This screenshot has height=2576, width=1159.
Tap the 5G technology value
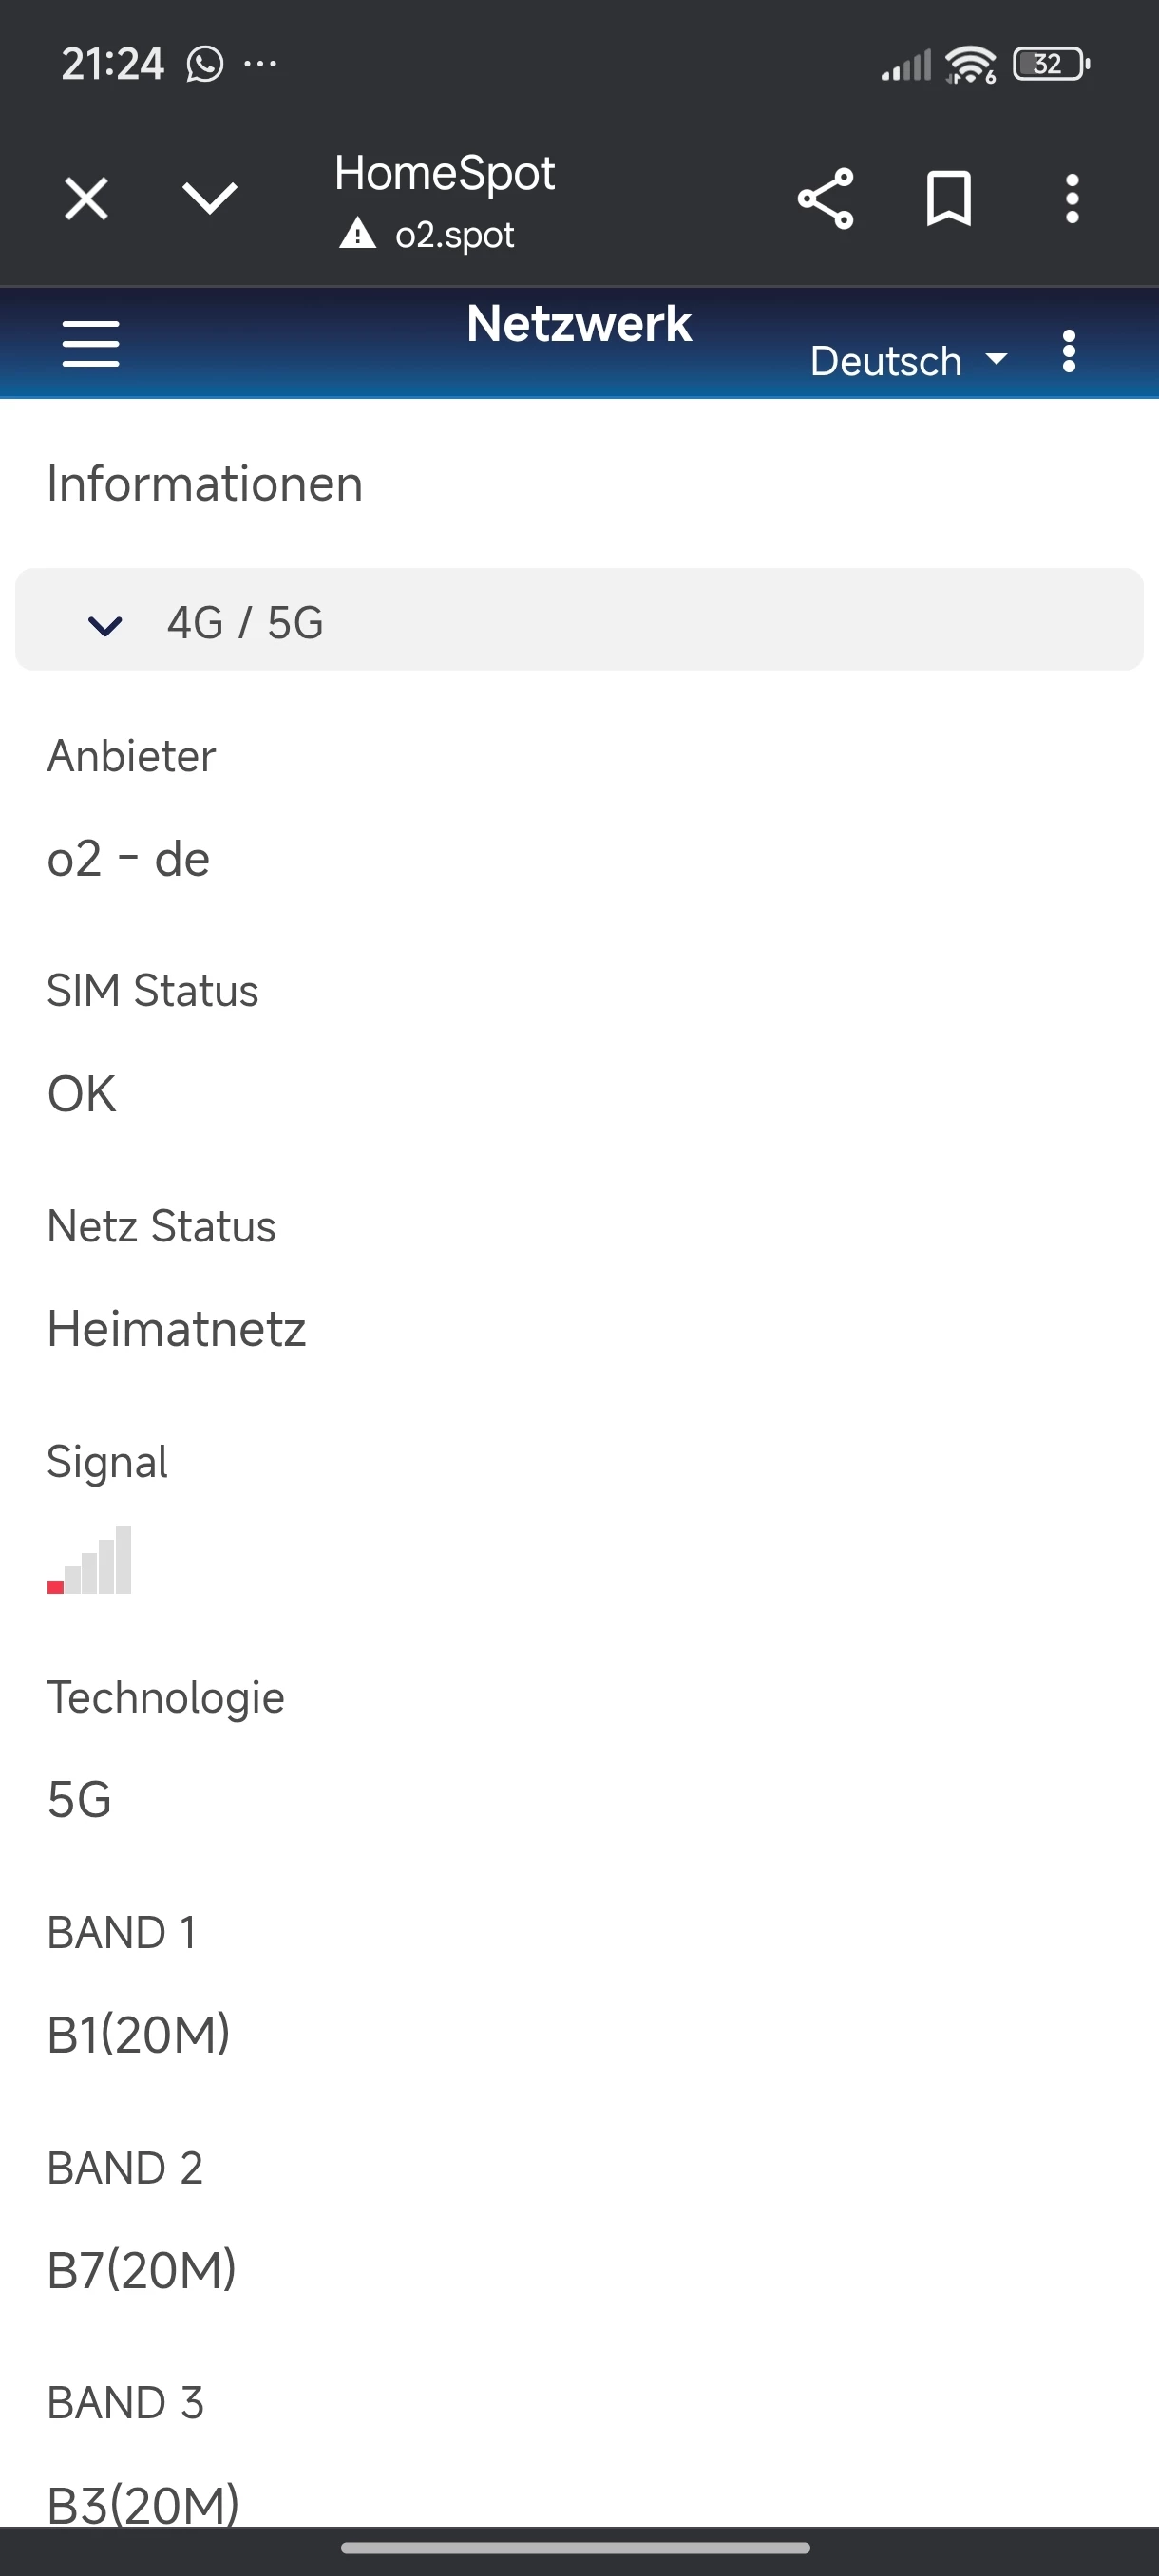(80, 1799)
